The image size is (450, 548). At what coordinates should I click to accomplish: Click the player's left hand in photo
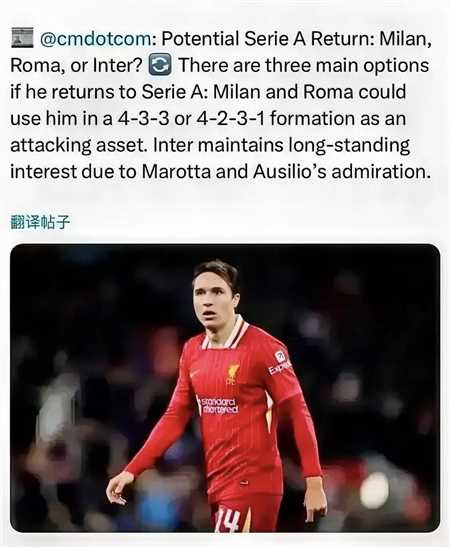pos(315,500)
